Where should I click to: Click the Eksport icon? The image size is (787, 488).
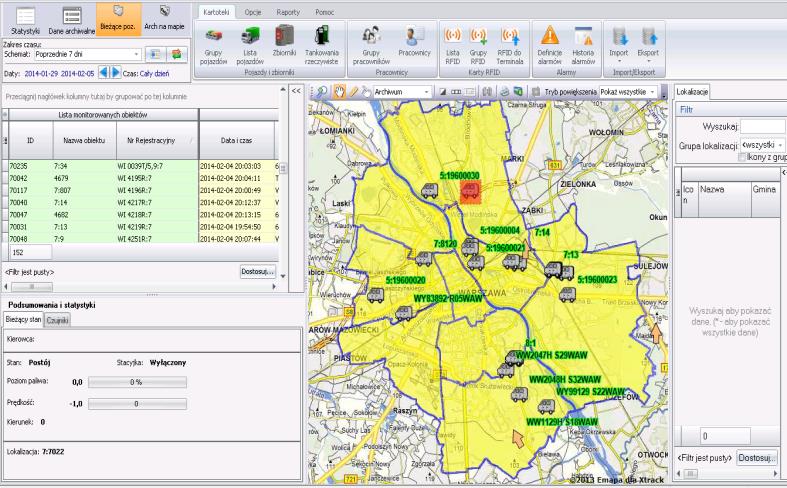[648, 38]
